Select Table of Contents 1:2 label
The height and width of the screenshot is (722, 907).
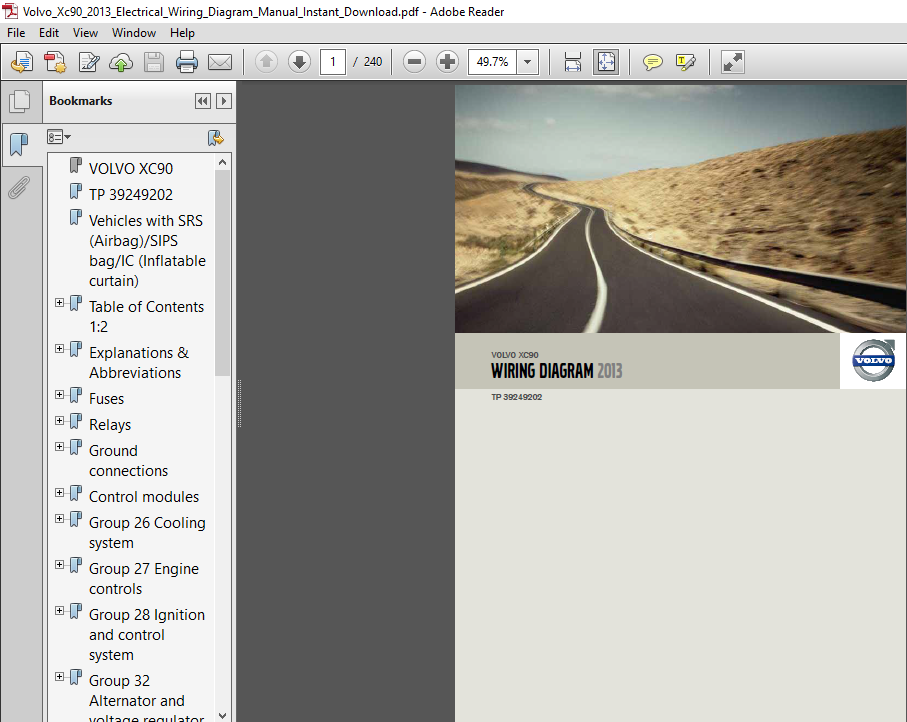pos(146,316)
